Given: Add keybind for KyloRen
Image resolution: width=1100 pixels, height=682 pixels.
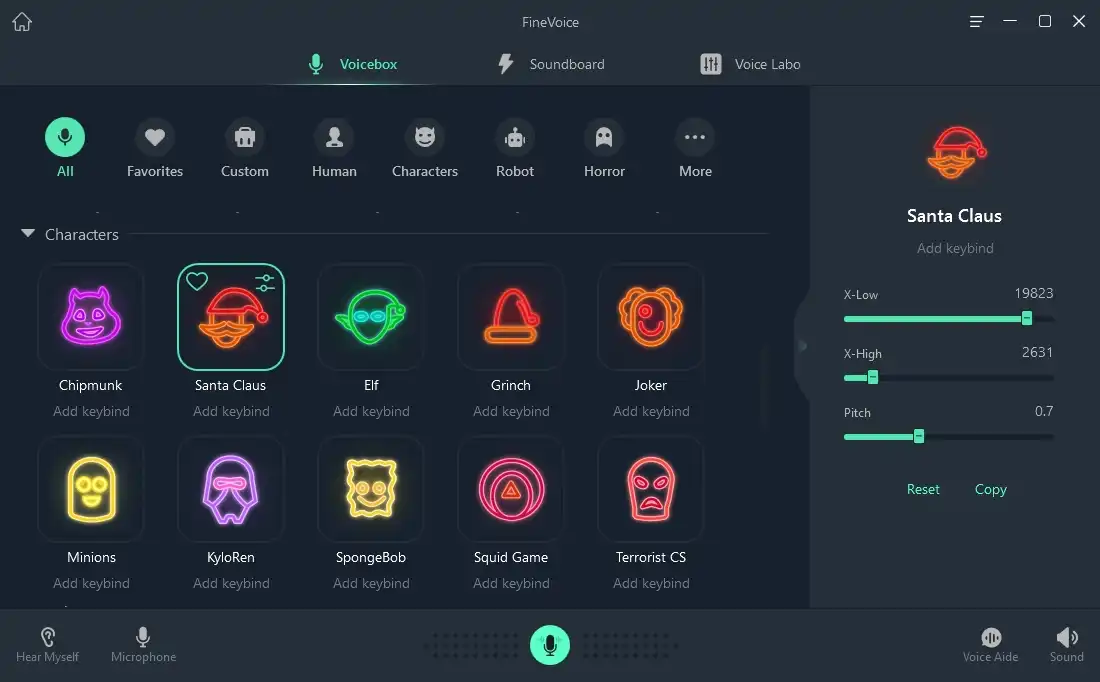Looking at the screenshot, I should pyautogui.click(x=231, y=583).
